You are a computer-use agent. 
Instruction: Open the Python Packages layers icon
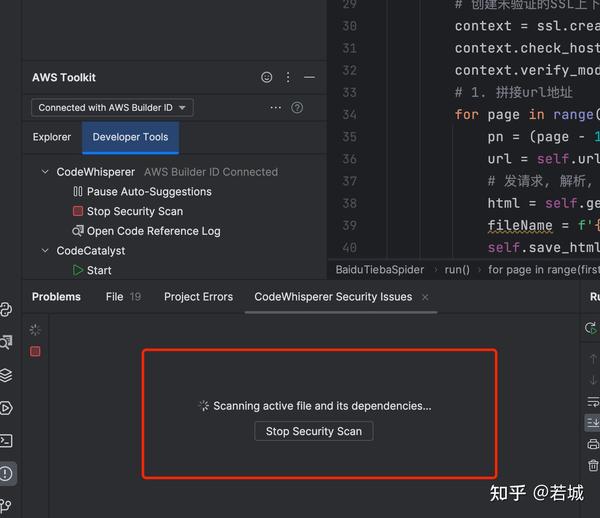[6, 375]
